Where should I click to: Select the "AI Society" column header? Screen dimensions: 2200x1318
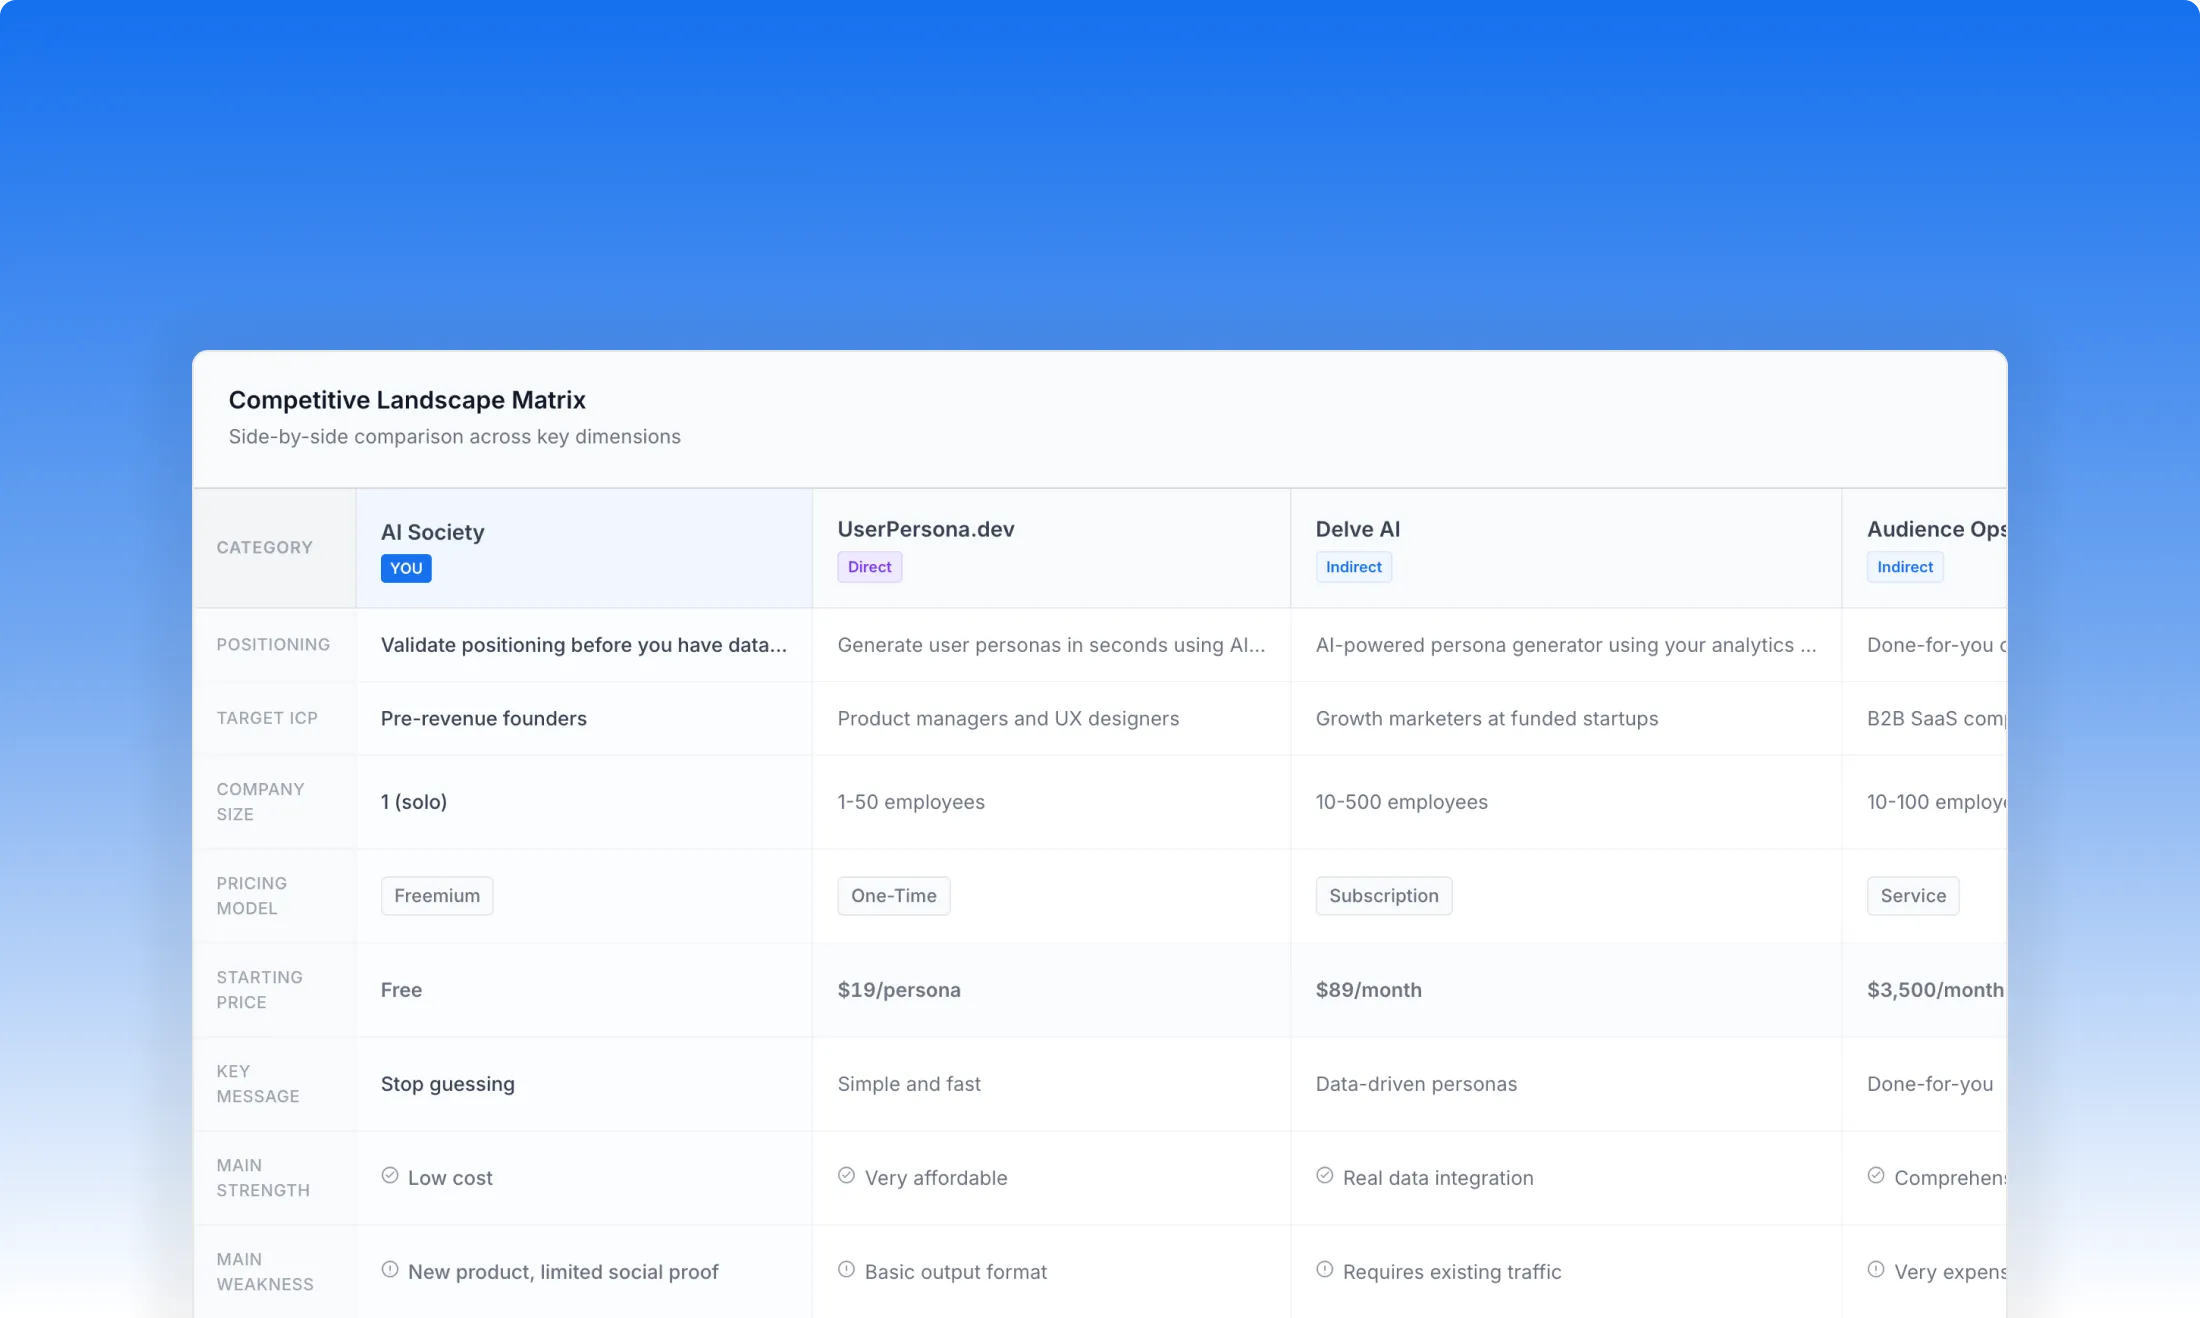pyautogui.click(x=431, y=532)
